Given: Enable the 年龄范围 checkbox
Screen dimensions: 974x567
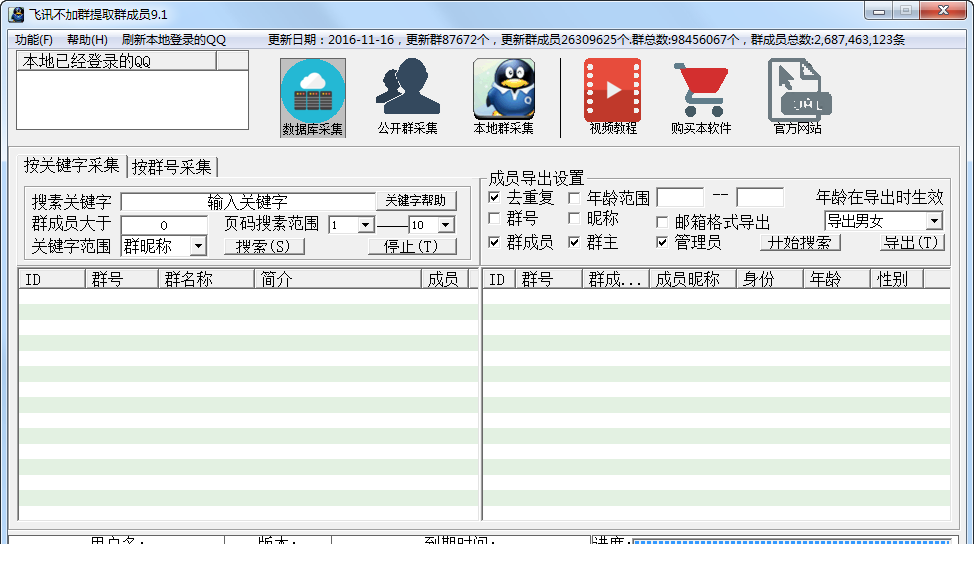Looking at the screenshot, I should click(x=574, y=197).
